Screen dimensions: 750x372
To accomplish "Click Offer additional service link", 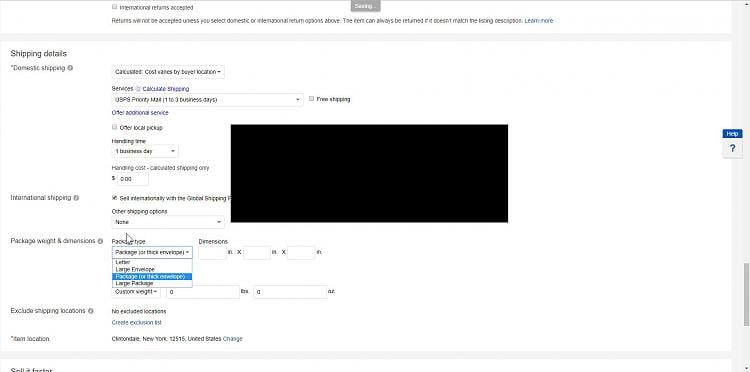I will (x=140, y=113).
